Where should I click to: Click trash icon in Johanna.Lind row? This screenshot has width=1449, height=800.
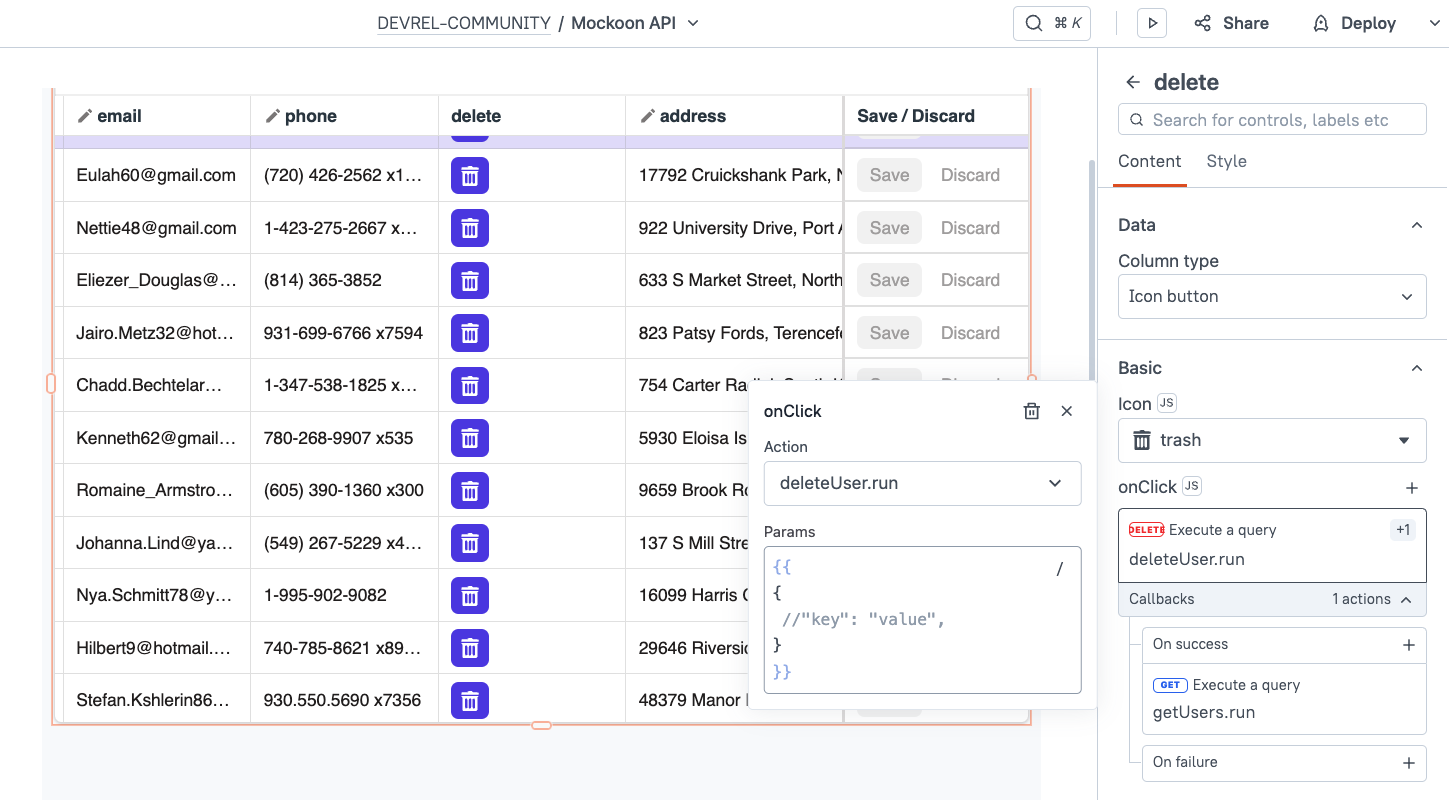pyautogui.click(x=470, y=543)
